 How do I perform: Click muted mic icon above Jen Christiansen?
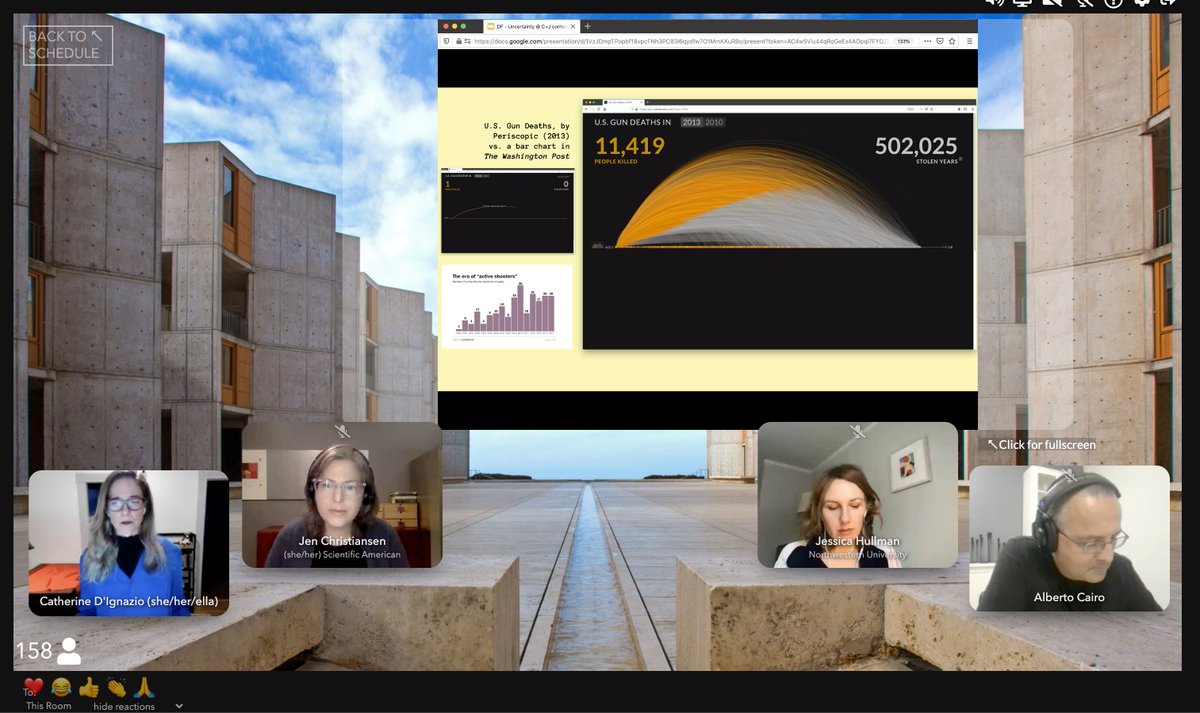click(342, 431)
